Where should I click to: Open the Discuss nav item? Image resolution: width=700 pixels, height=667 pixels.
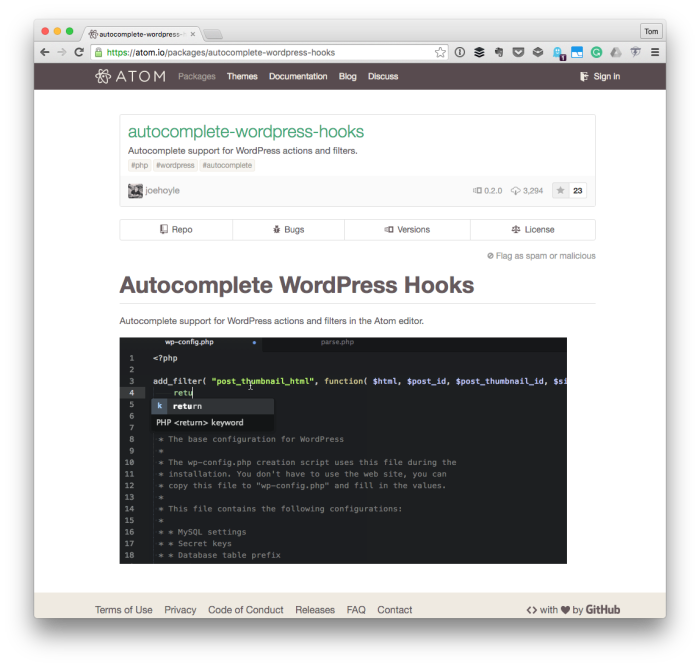[383, 76]
